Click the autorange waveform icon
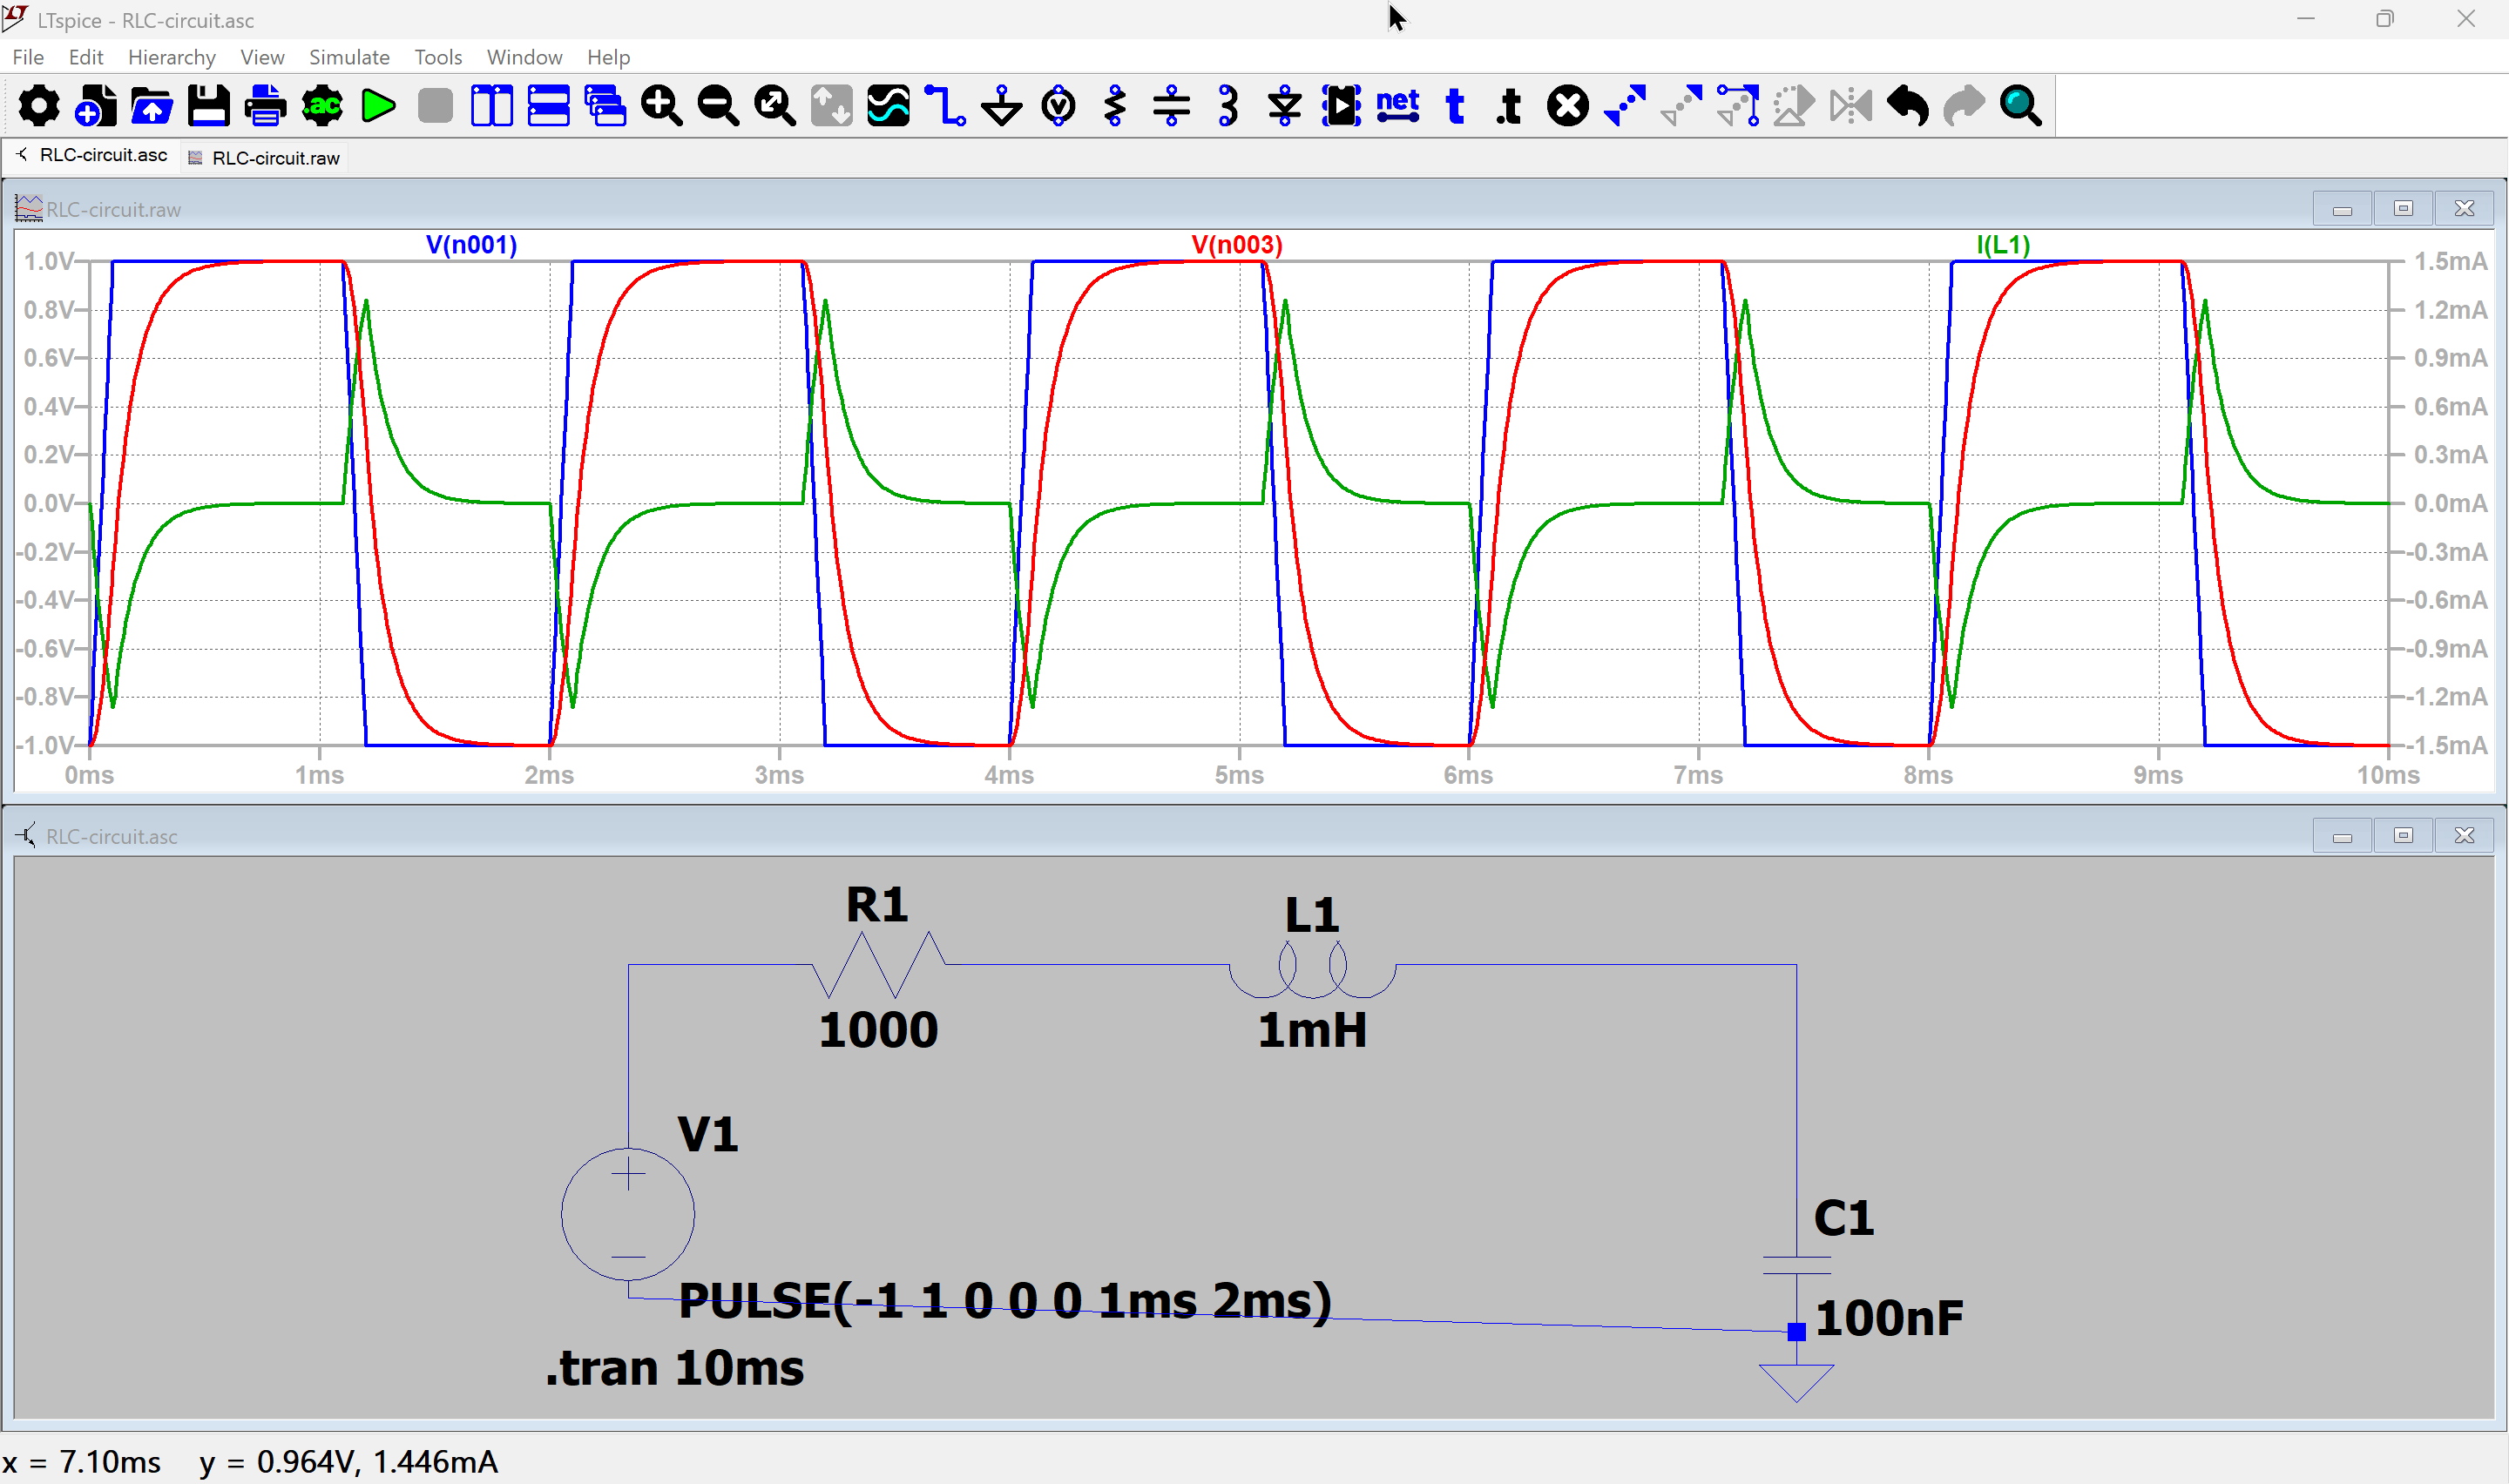This screenshot has height=1484, width=2509. click(888, 106)
